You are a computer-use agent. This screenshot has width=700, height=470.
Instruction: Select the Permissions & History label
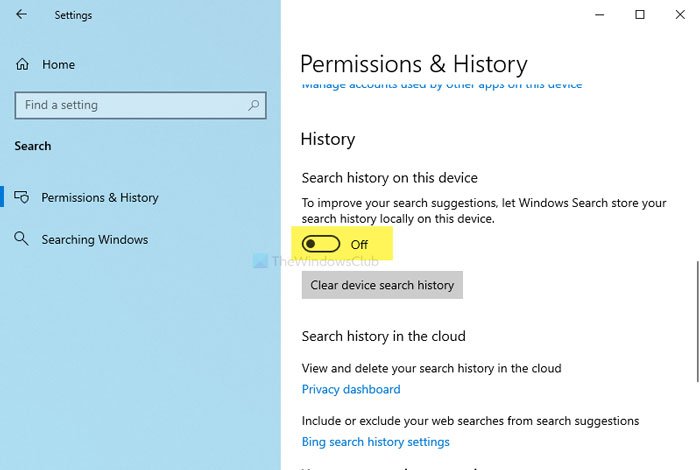(x=100, y=198)
